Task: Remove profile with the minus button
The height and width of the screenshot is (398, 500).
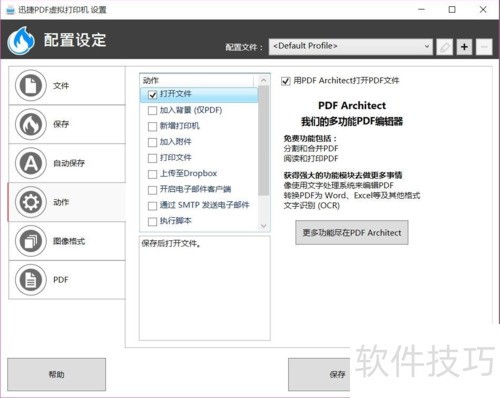Action: pyautogui.click(x=484, y=47)
